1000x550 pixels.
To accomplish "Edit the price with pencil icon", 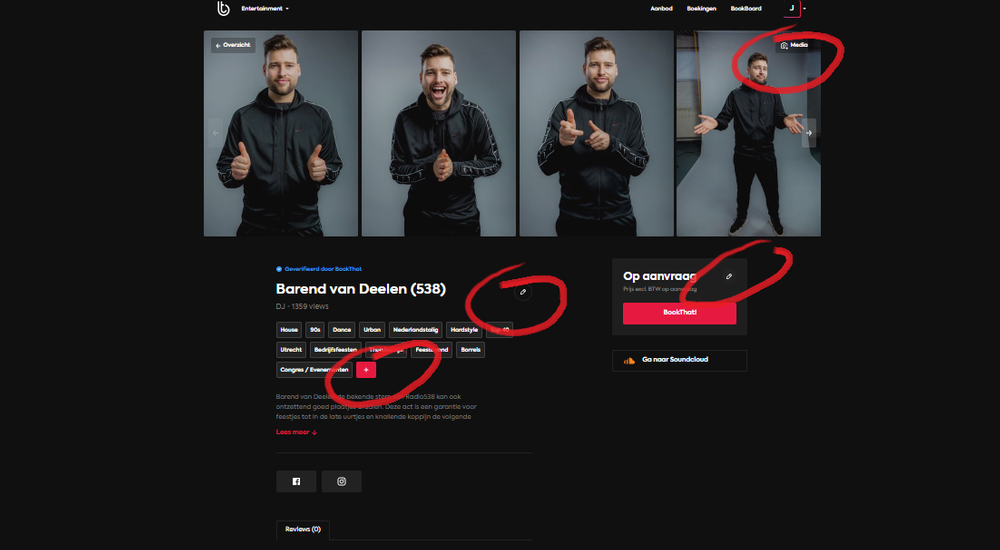I will pyautogui.click(x=729, y=276).
